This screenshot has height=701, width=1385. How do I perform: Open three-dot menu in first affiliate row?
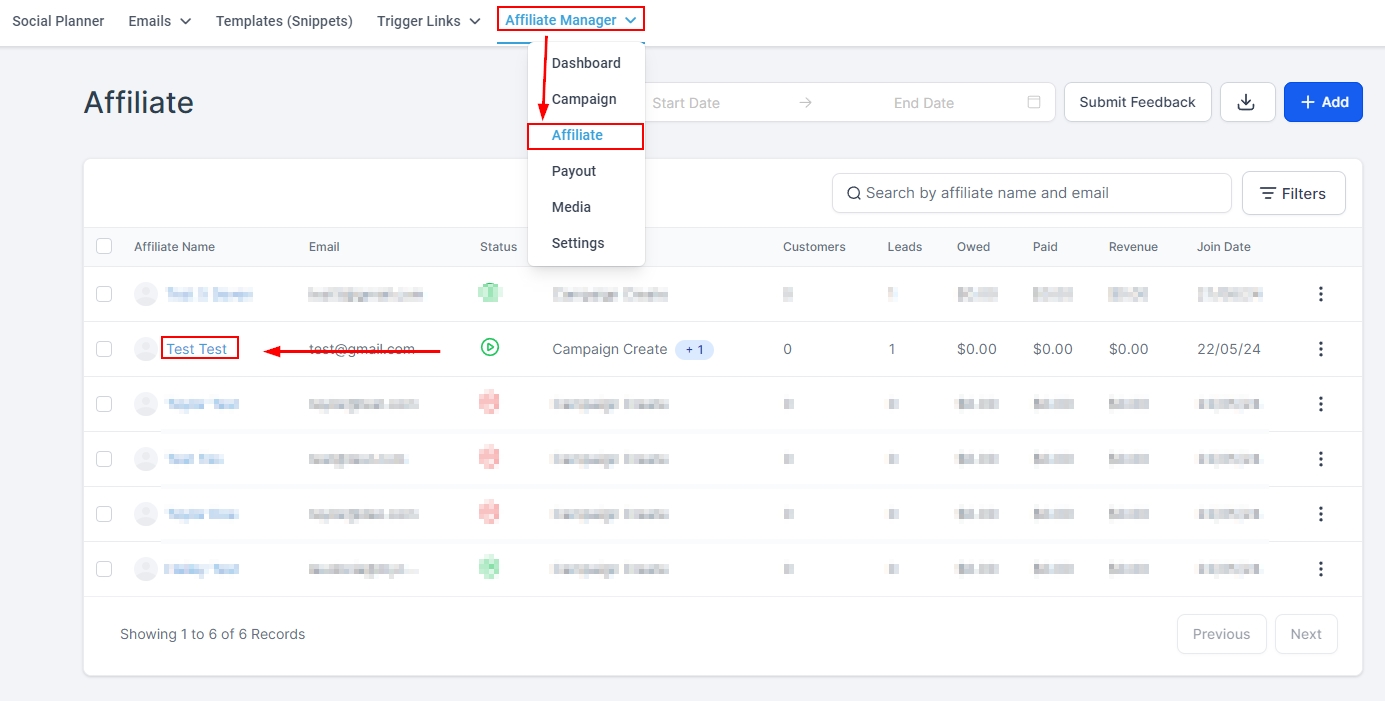(1320, 294)
